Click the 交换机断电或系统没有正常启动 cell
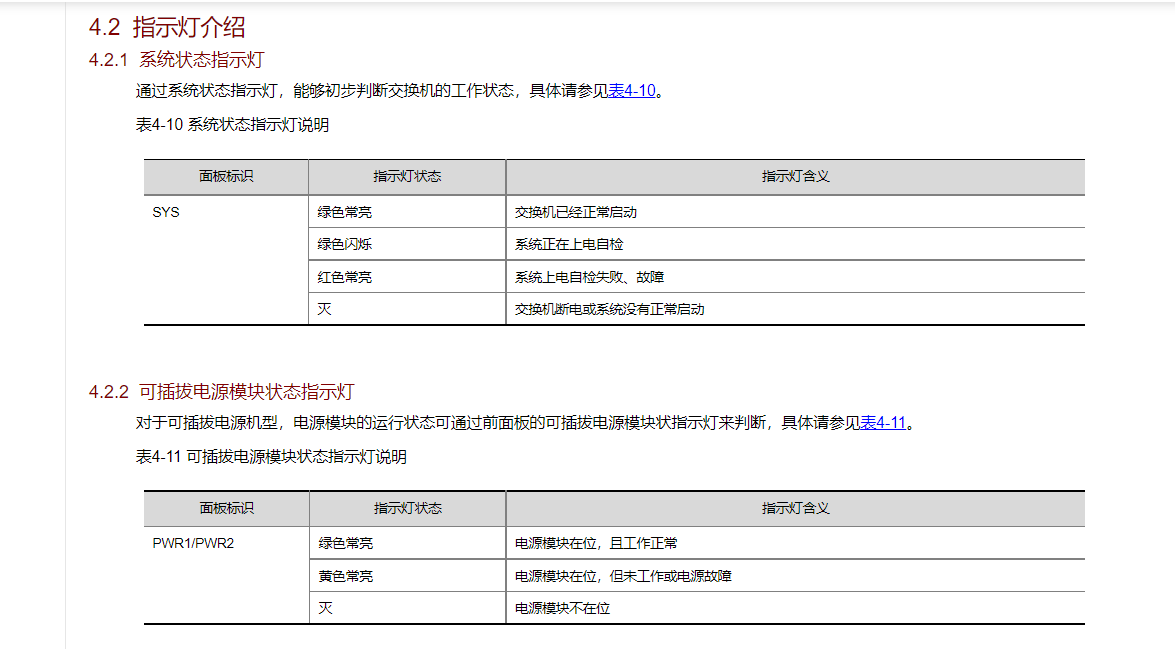 point(796,309)
